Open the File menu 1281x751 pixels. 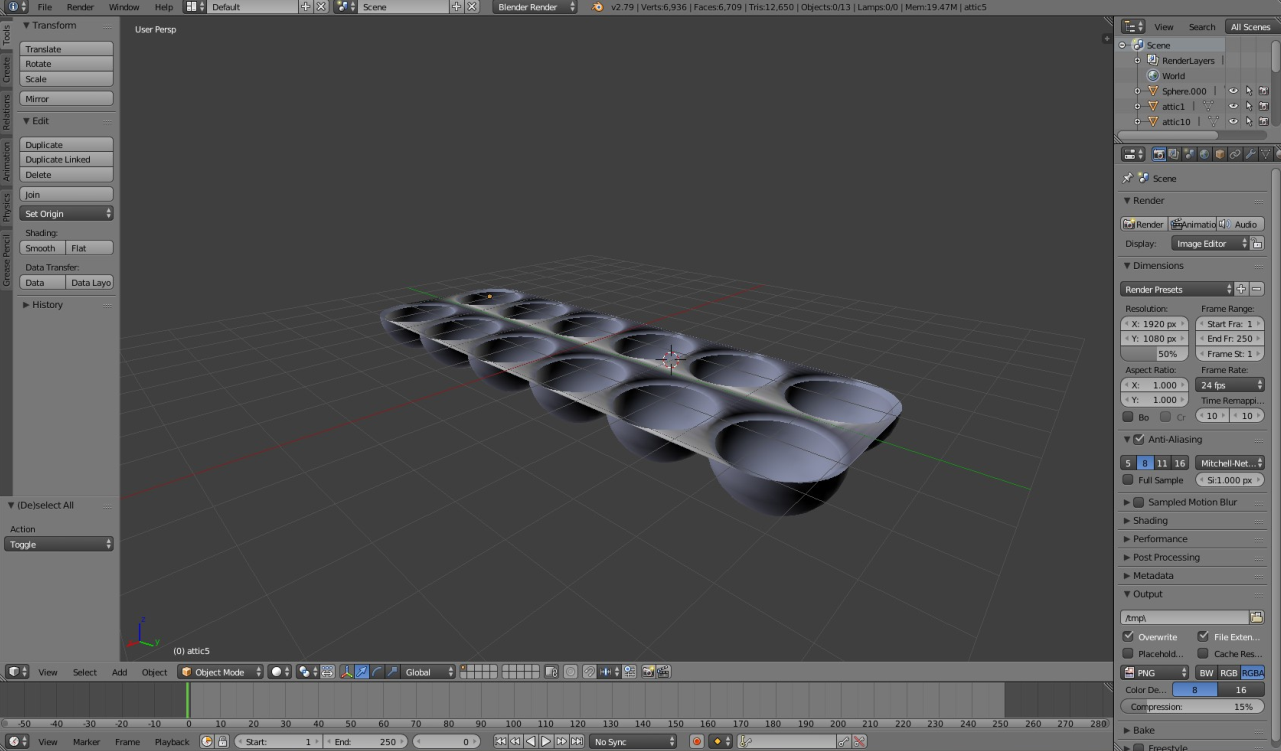click(45, 7)
